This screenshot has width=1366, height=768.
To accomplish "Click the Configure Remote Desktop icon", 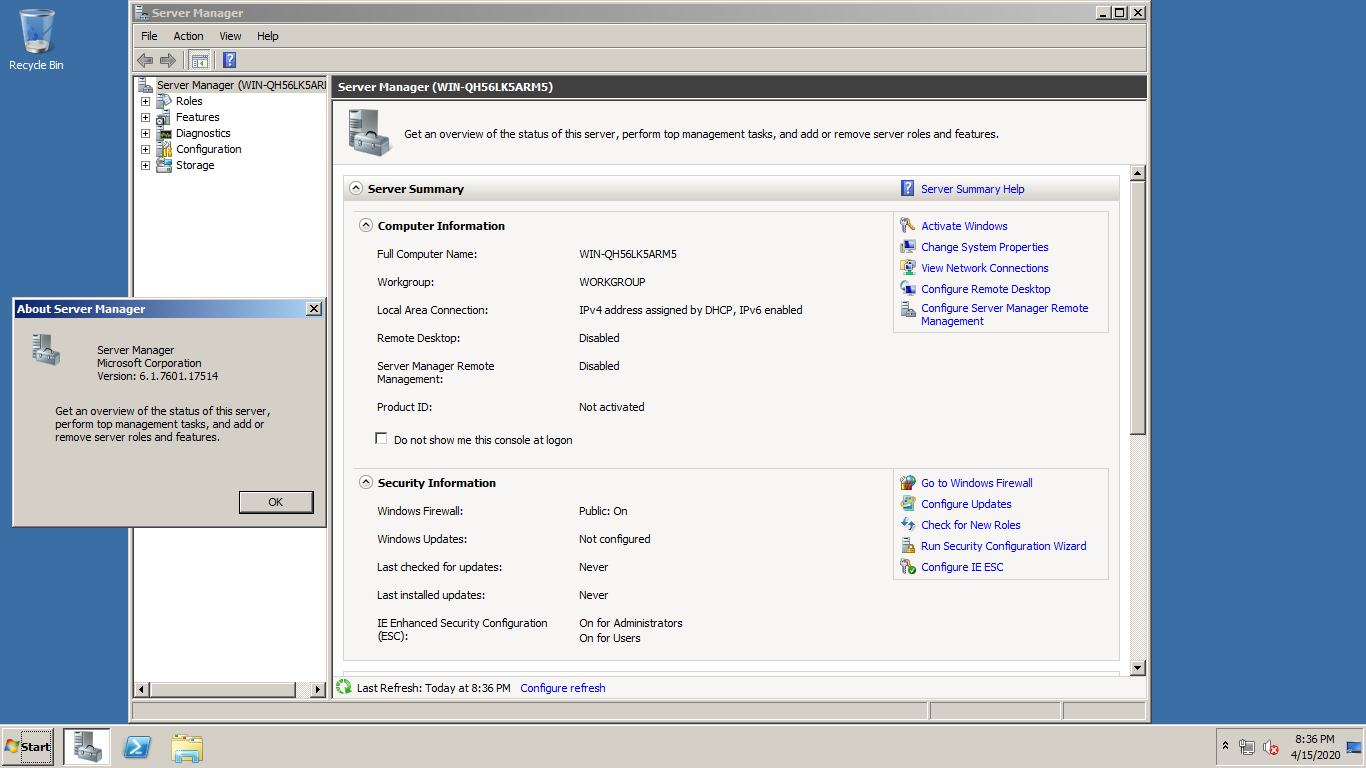I will [908, 289].
